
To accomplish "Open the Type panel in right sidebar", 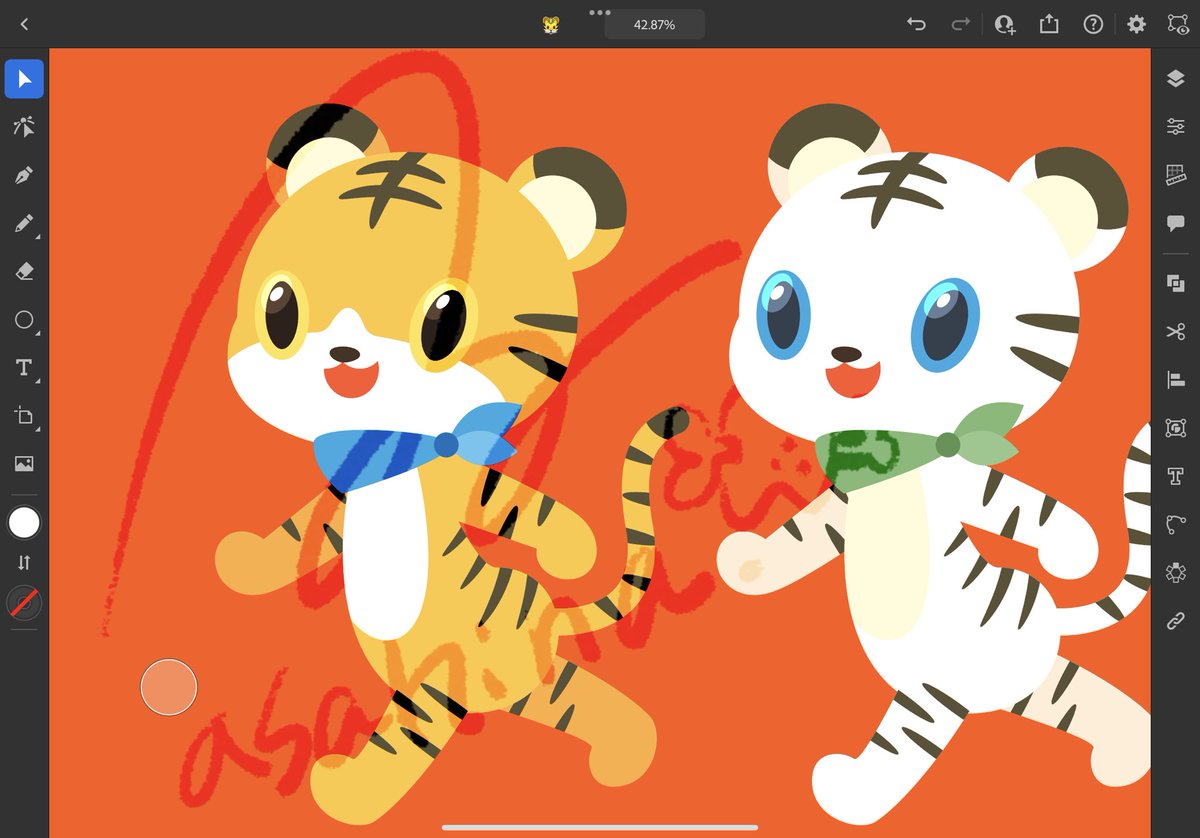I will point(1176,476).
